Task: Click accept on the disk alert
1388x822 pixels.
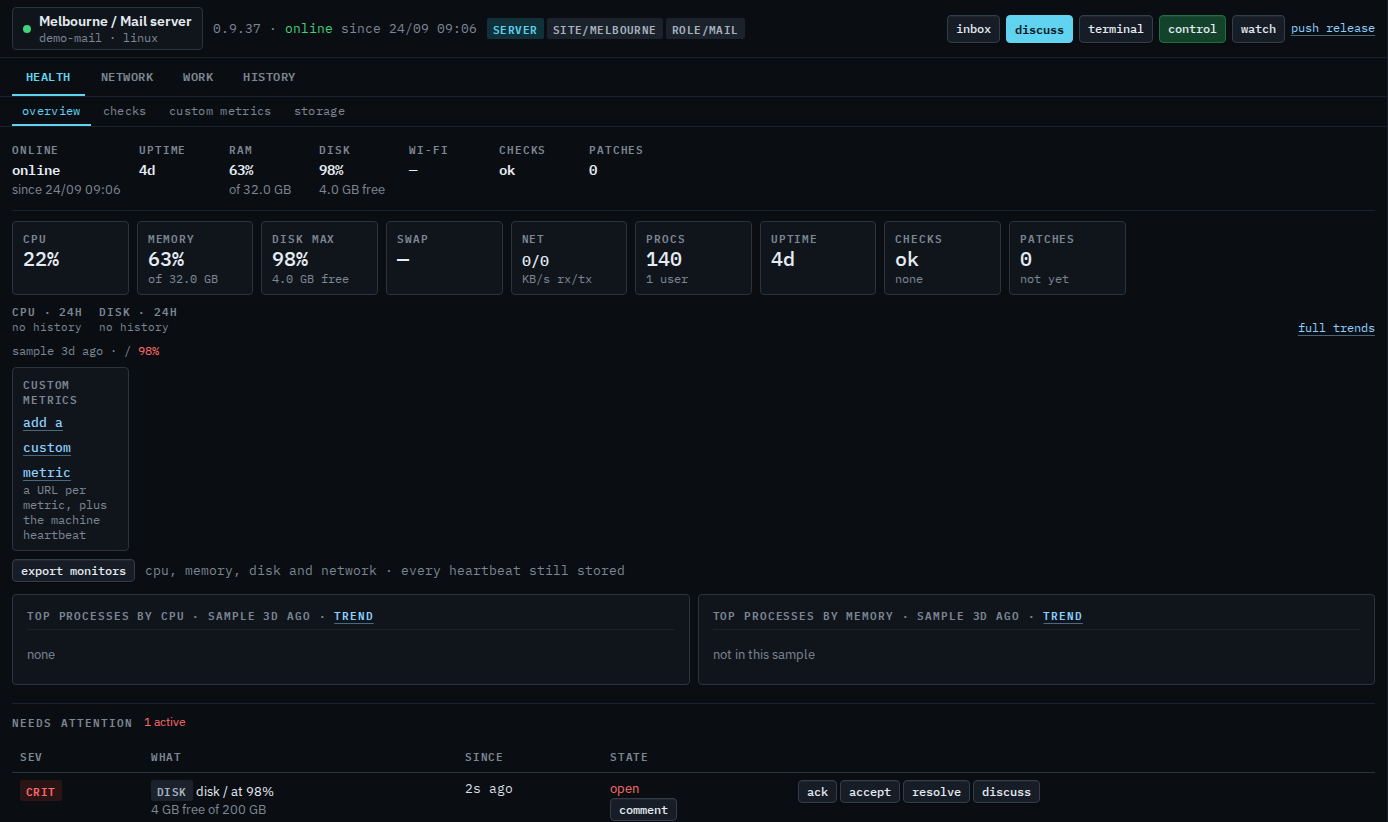Action: pos(870,792)
